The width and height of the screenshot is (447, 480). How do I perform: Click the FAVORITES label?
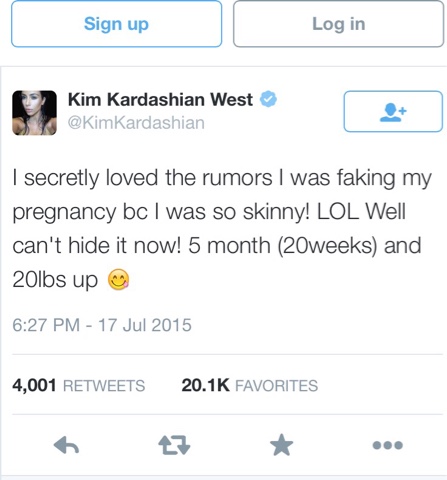pos(277,386)
